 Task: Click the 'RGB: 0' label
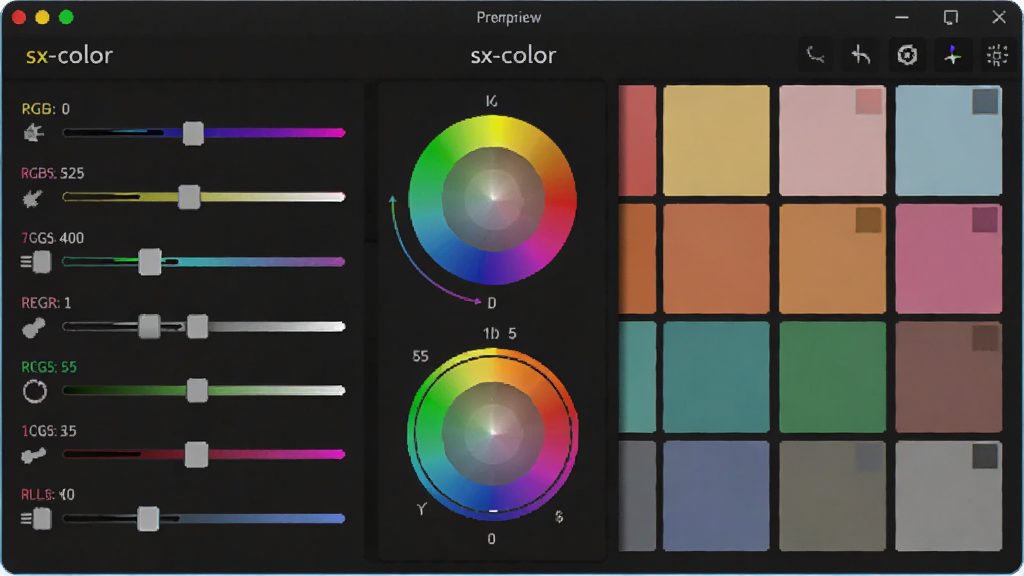coord(46,109)
